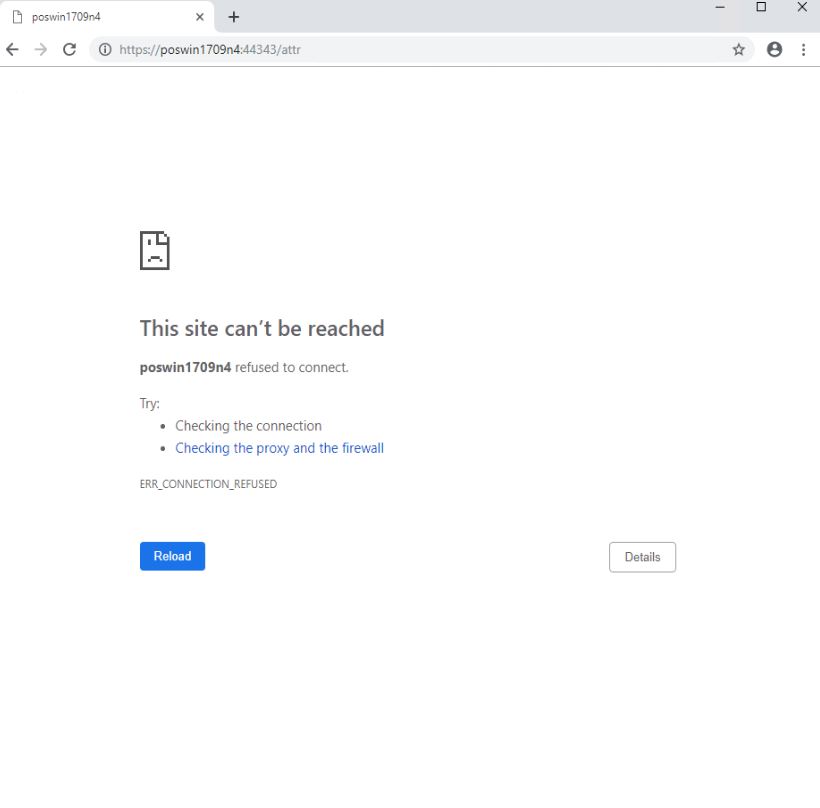Viewport: 820px width, 808px height.
Task: Minimize the browser window
Action: point(720,7)
